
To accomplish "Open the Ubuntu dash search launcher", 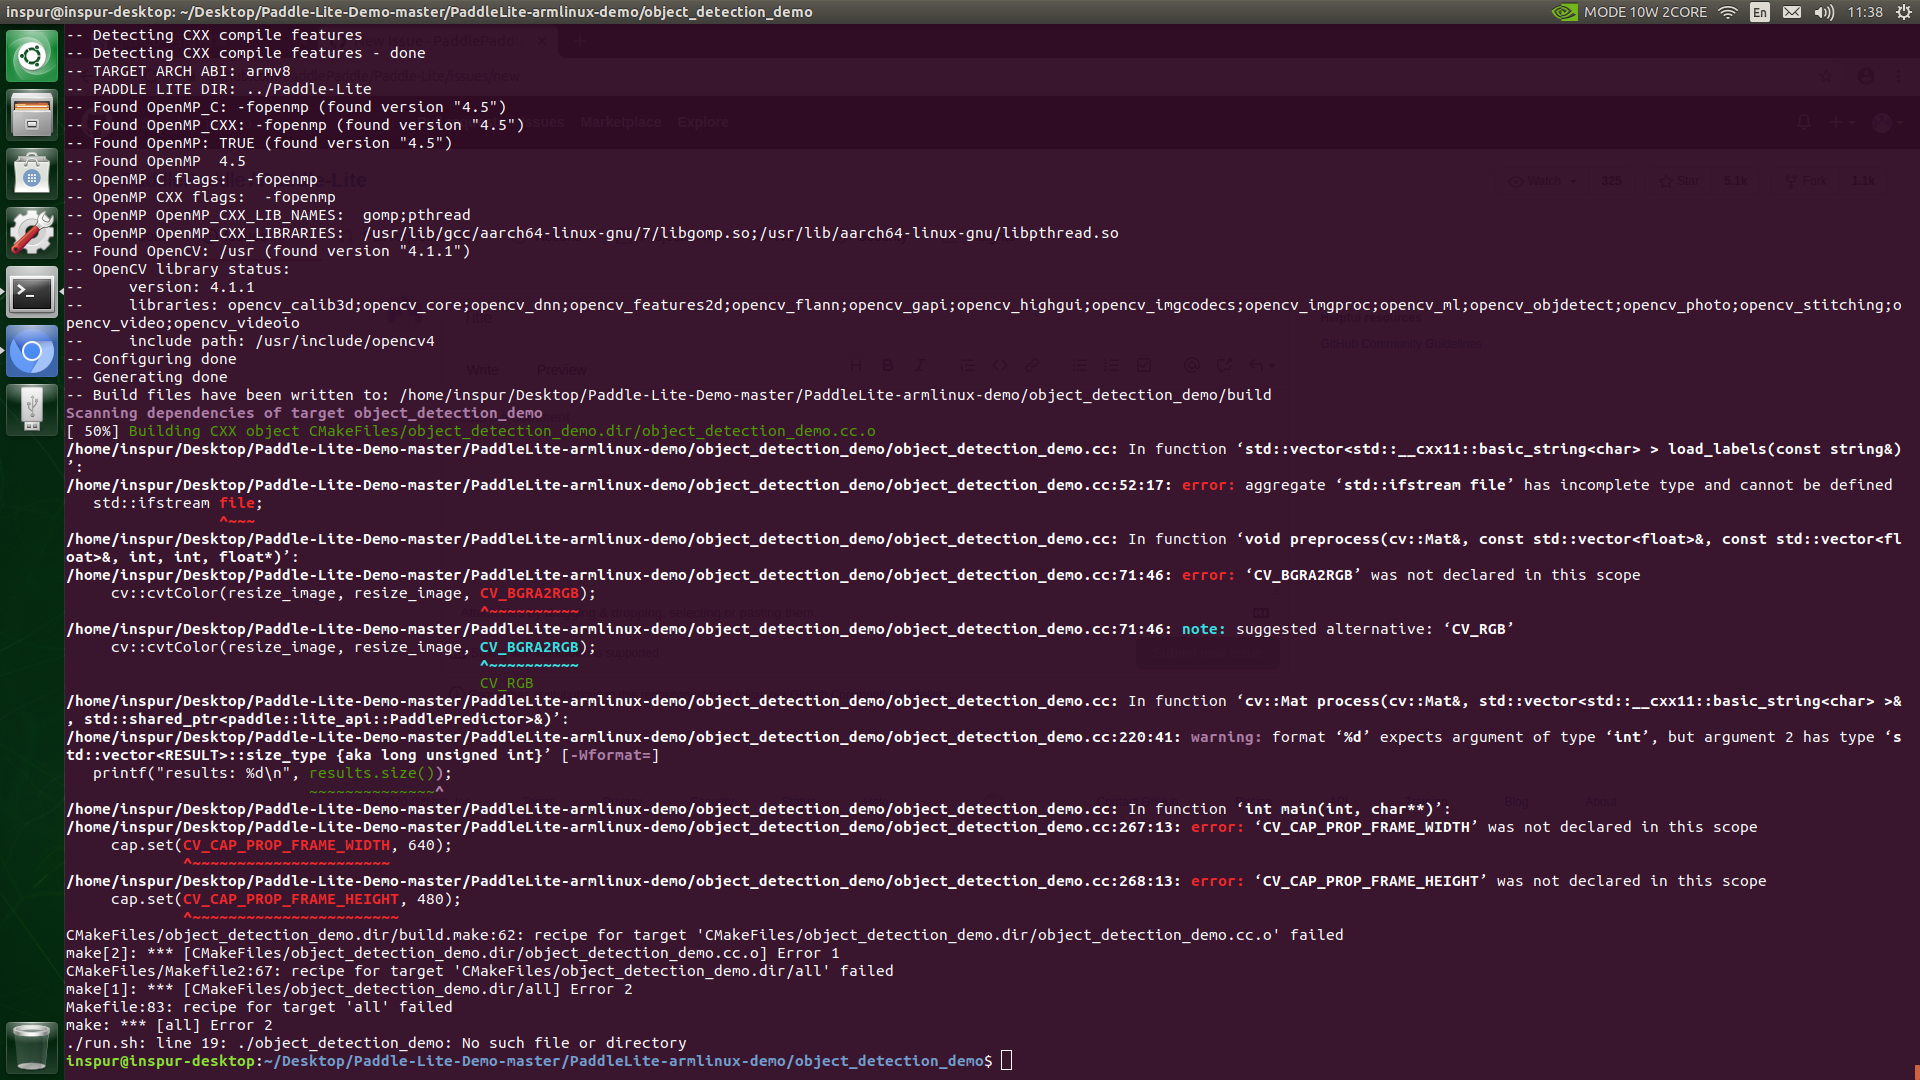I will pos(32,56).
